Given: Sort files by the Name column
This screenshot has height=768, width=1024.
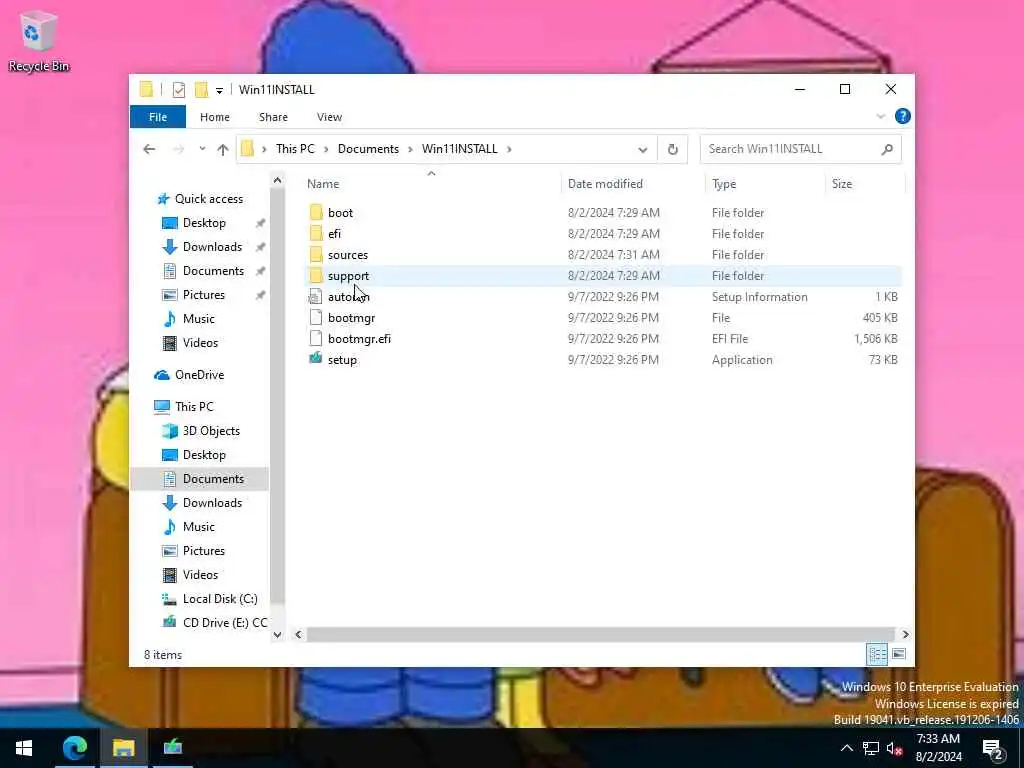Looking at the screenshot, I should coord(430,184).
